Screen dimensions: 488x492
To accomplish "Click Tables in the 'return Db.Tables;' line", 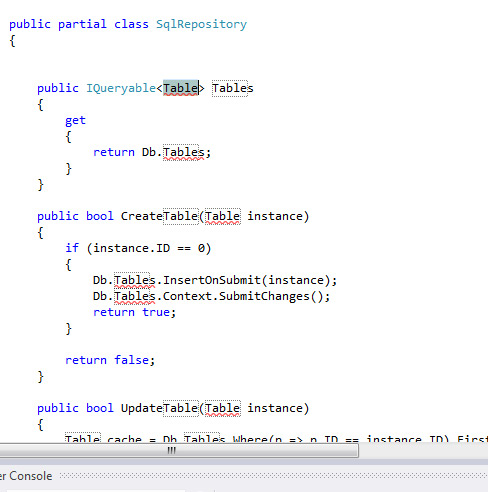I will pyautogui.click(x=184, y=152).
